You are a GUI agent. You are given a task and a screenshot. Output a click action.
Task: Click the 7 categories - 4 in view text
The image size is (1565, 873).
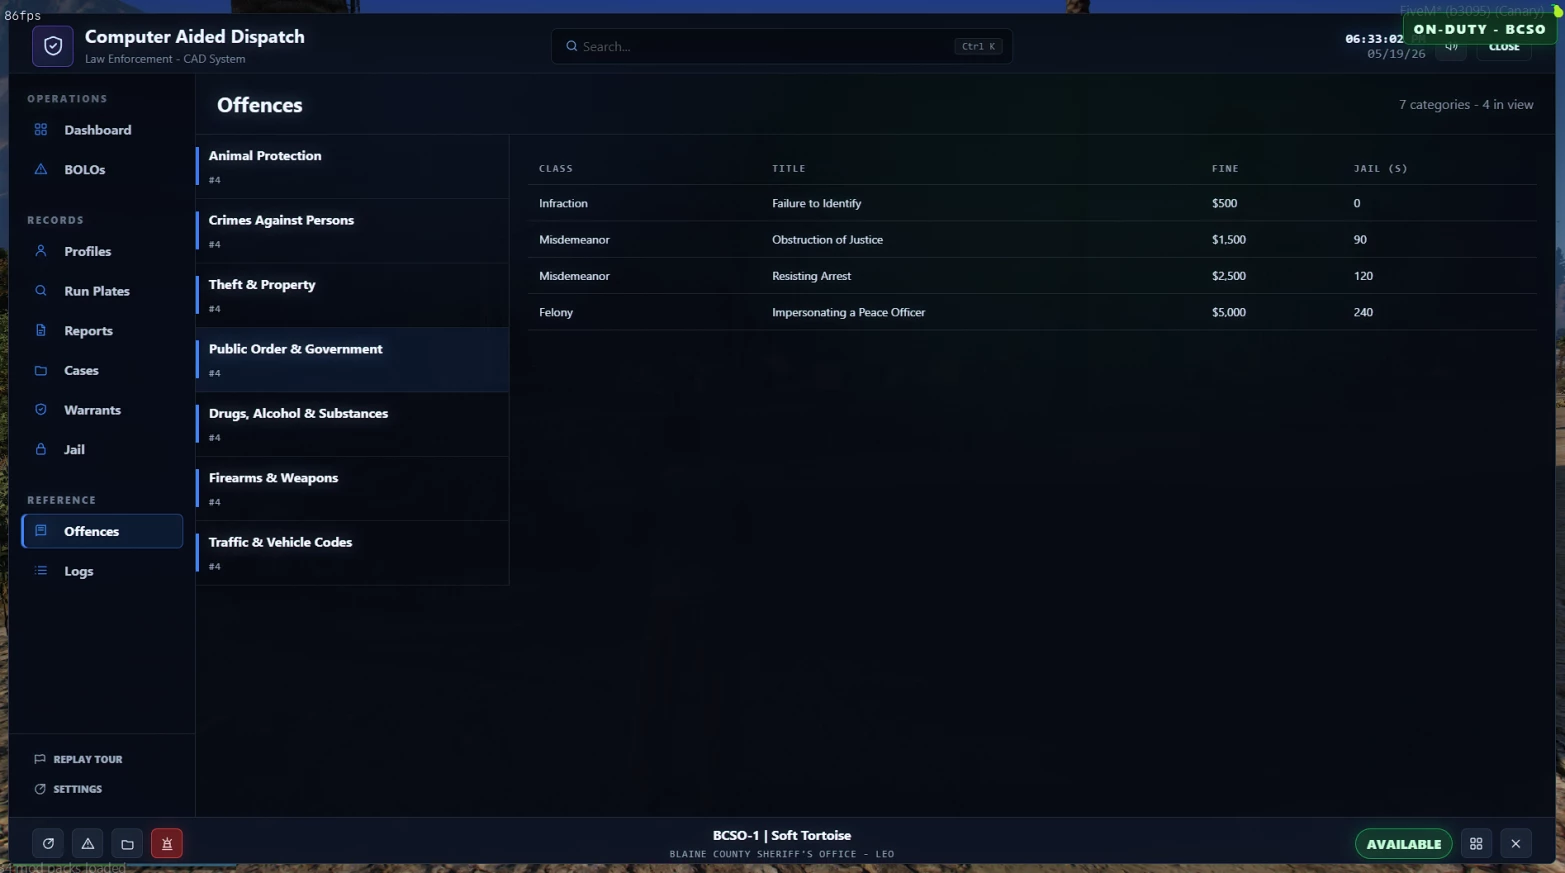pos(1466,104)
